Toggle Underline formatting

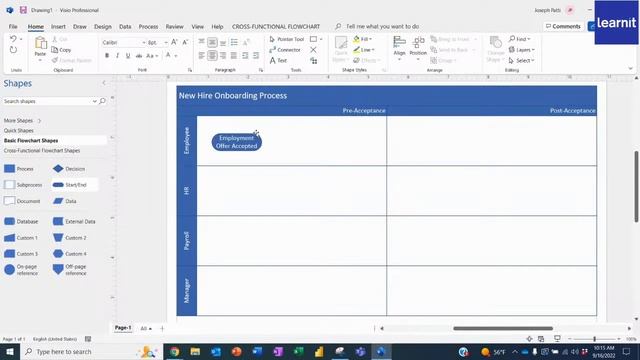click(128, 56)
